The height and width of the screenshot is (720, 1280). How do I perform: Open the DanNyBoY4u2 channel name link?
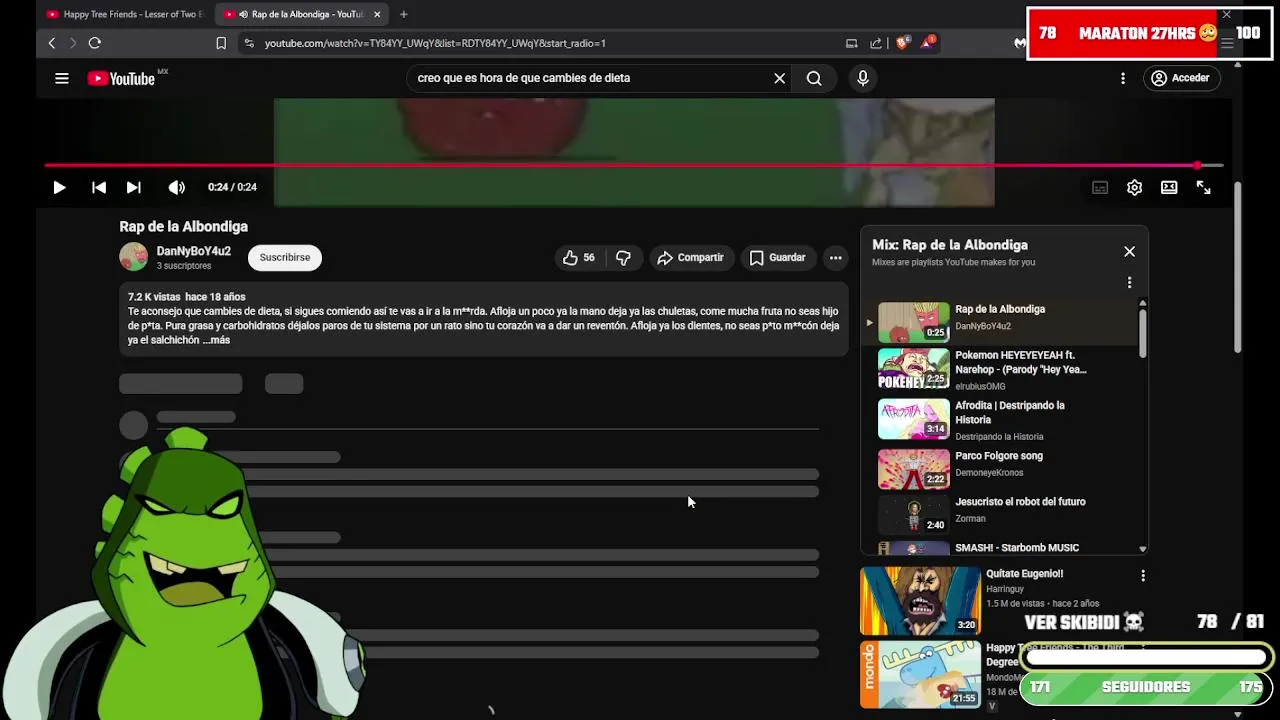pos(193,251)
